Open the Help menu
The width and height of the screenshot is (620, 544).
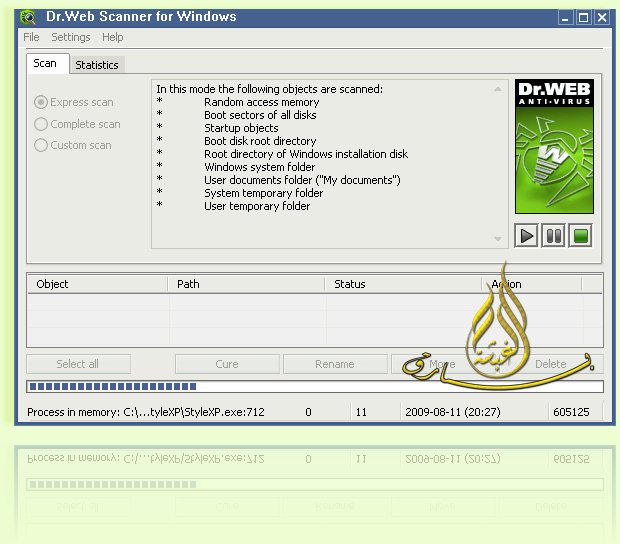click(x=113, y=37)
